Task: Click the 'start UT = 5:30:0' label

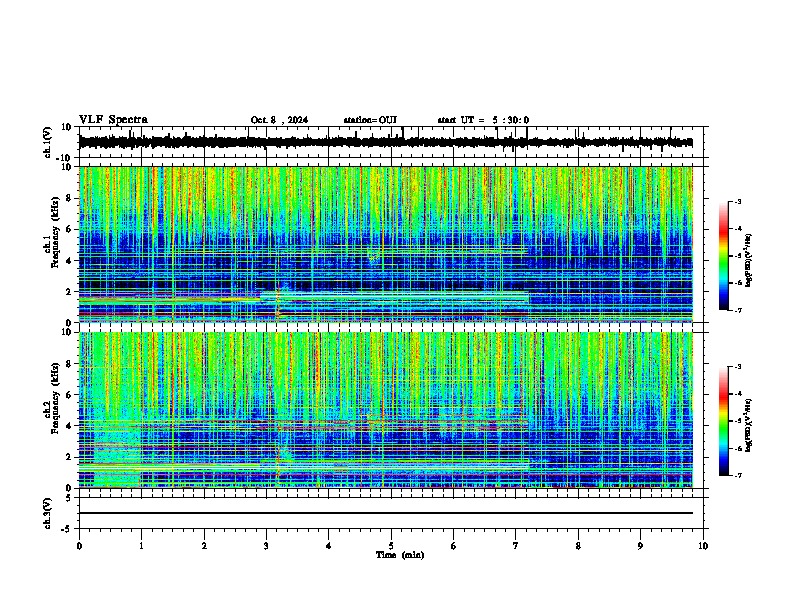Action: (x=483, y=120)
